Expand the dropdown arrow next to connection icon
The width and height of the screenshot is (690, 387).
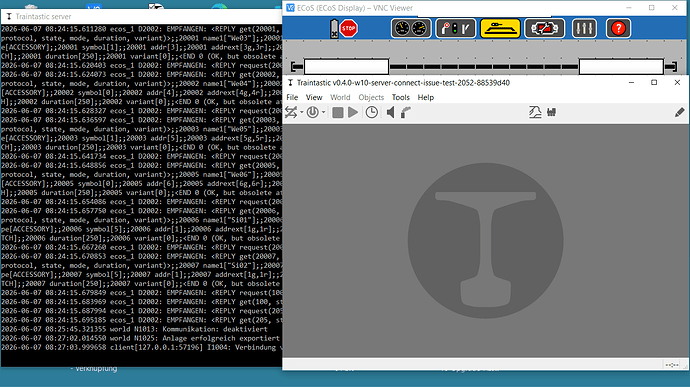point(301,113)
